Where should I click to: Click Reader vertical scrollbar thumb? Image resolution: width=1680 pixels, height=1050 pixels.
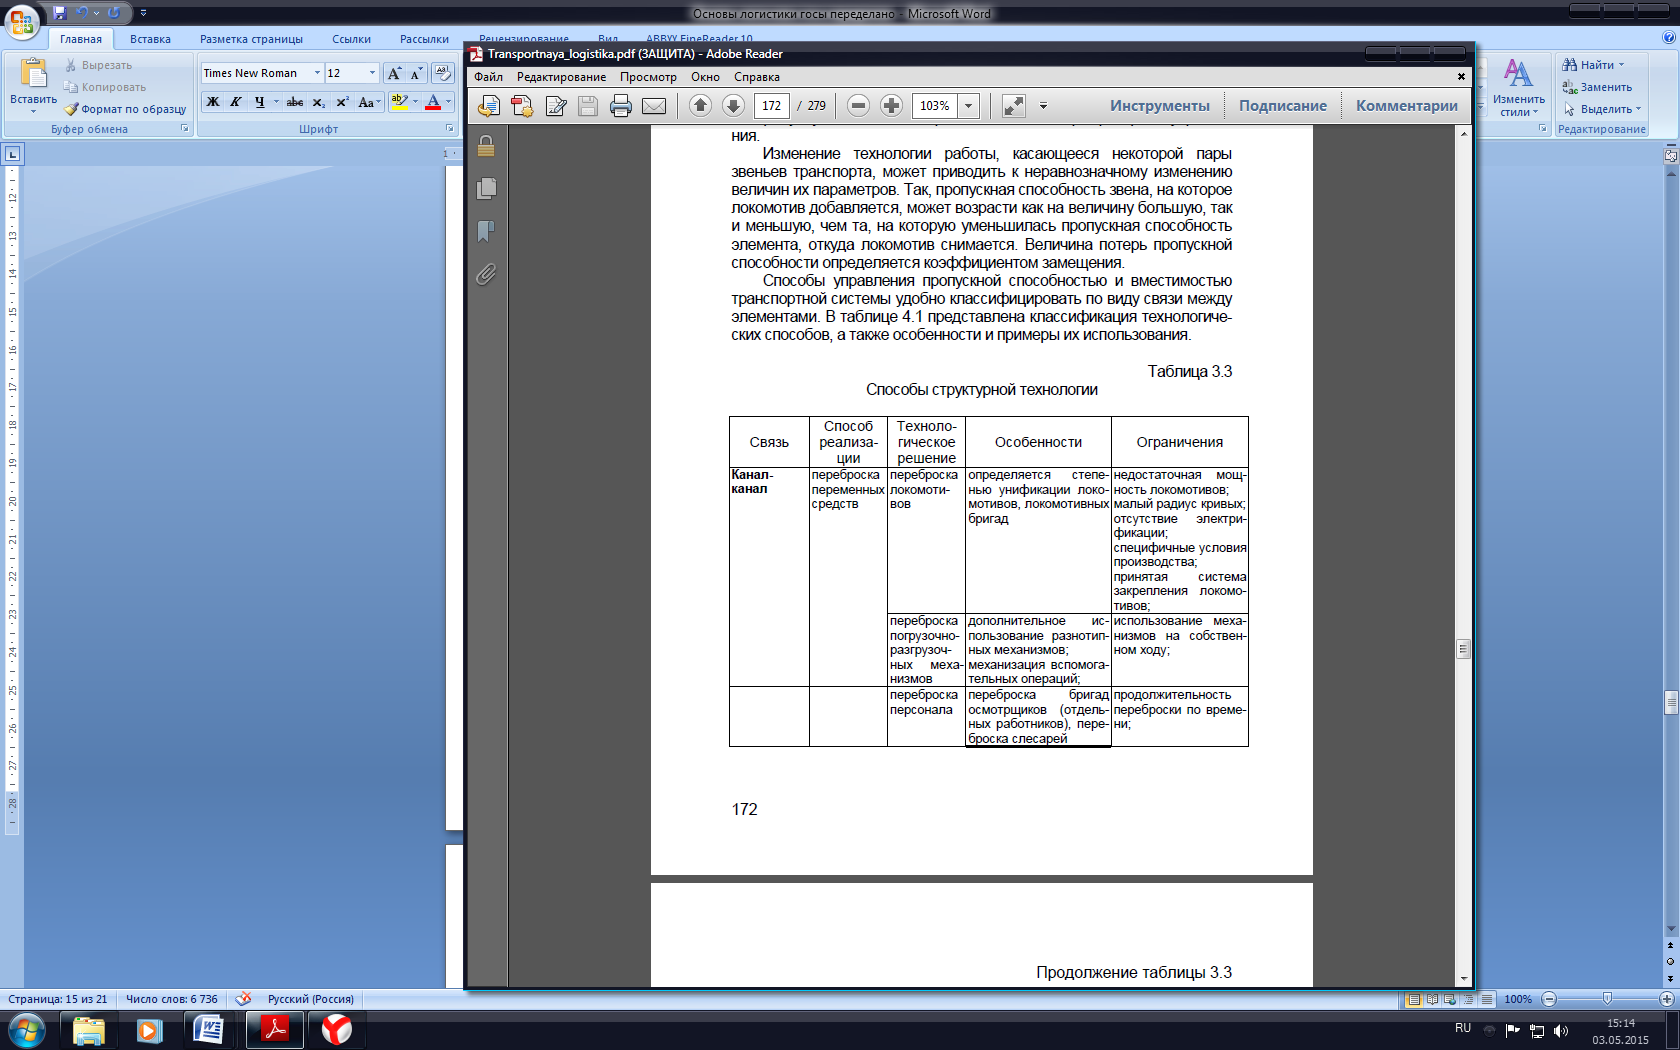tap(1463, 648)
